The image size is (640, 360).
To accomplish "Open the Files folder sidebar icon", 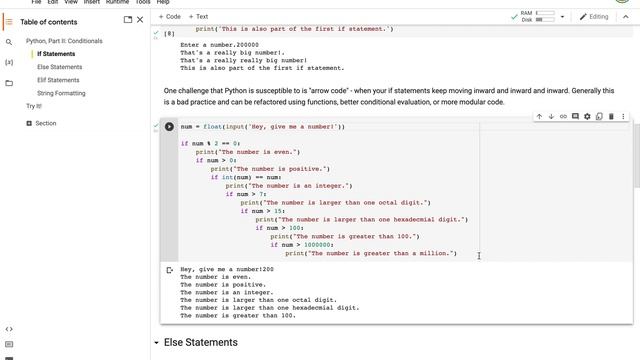I will (x=9, y=83).
